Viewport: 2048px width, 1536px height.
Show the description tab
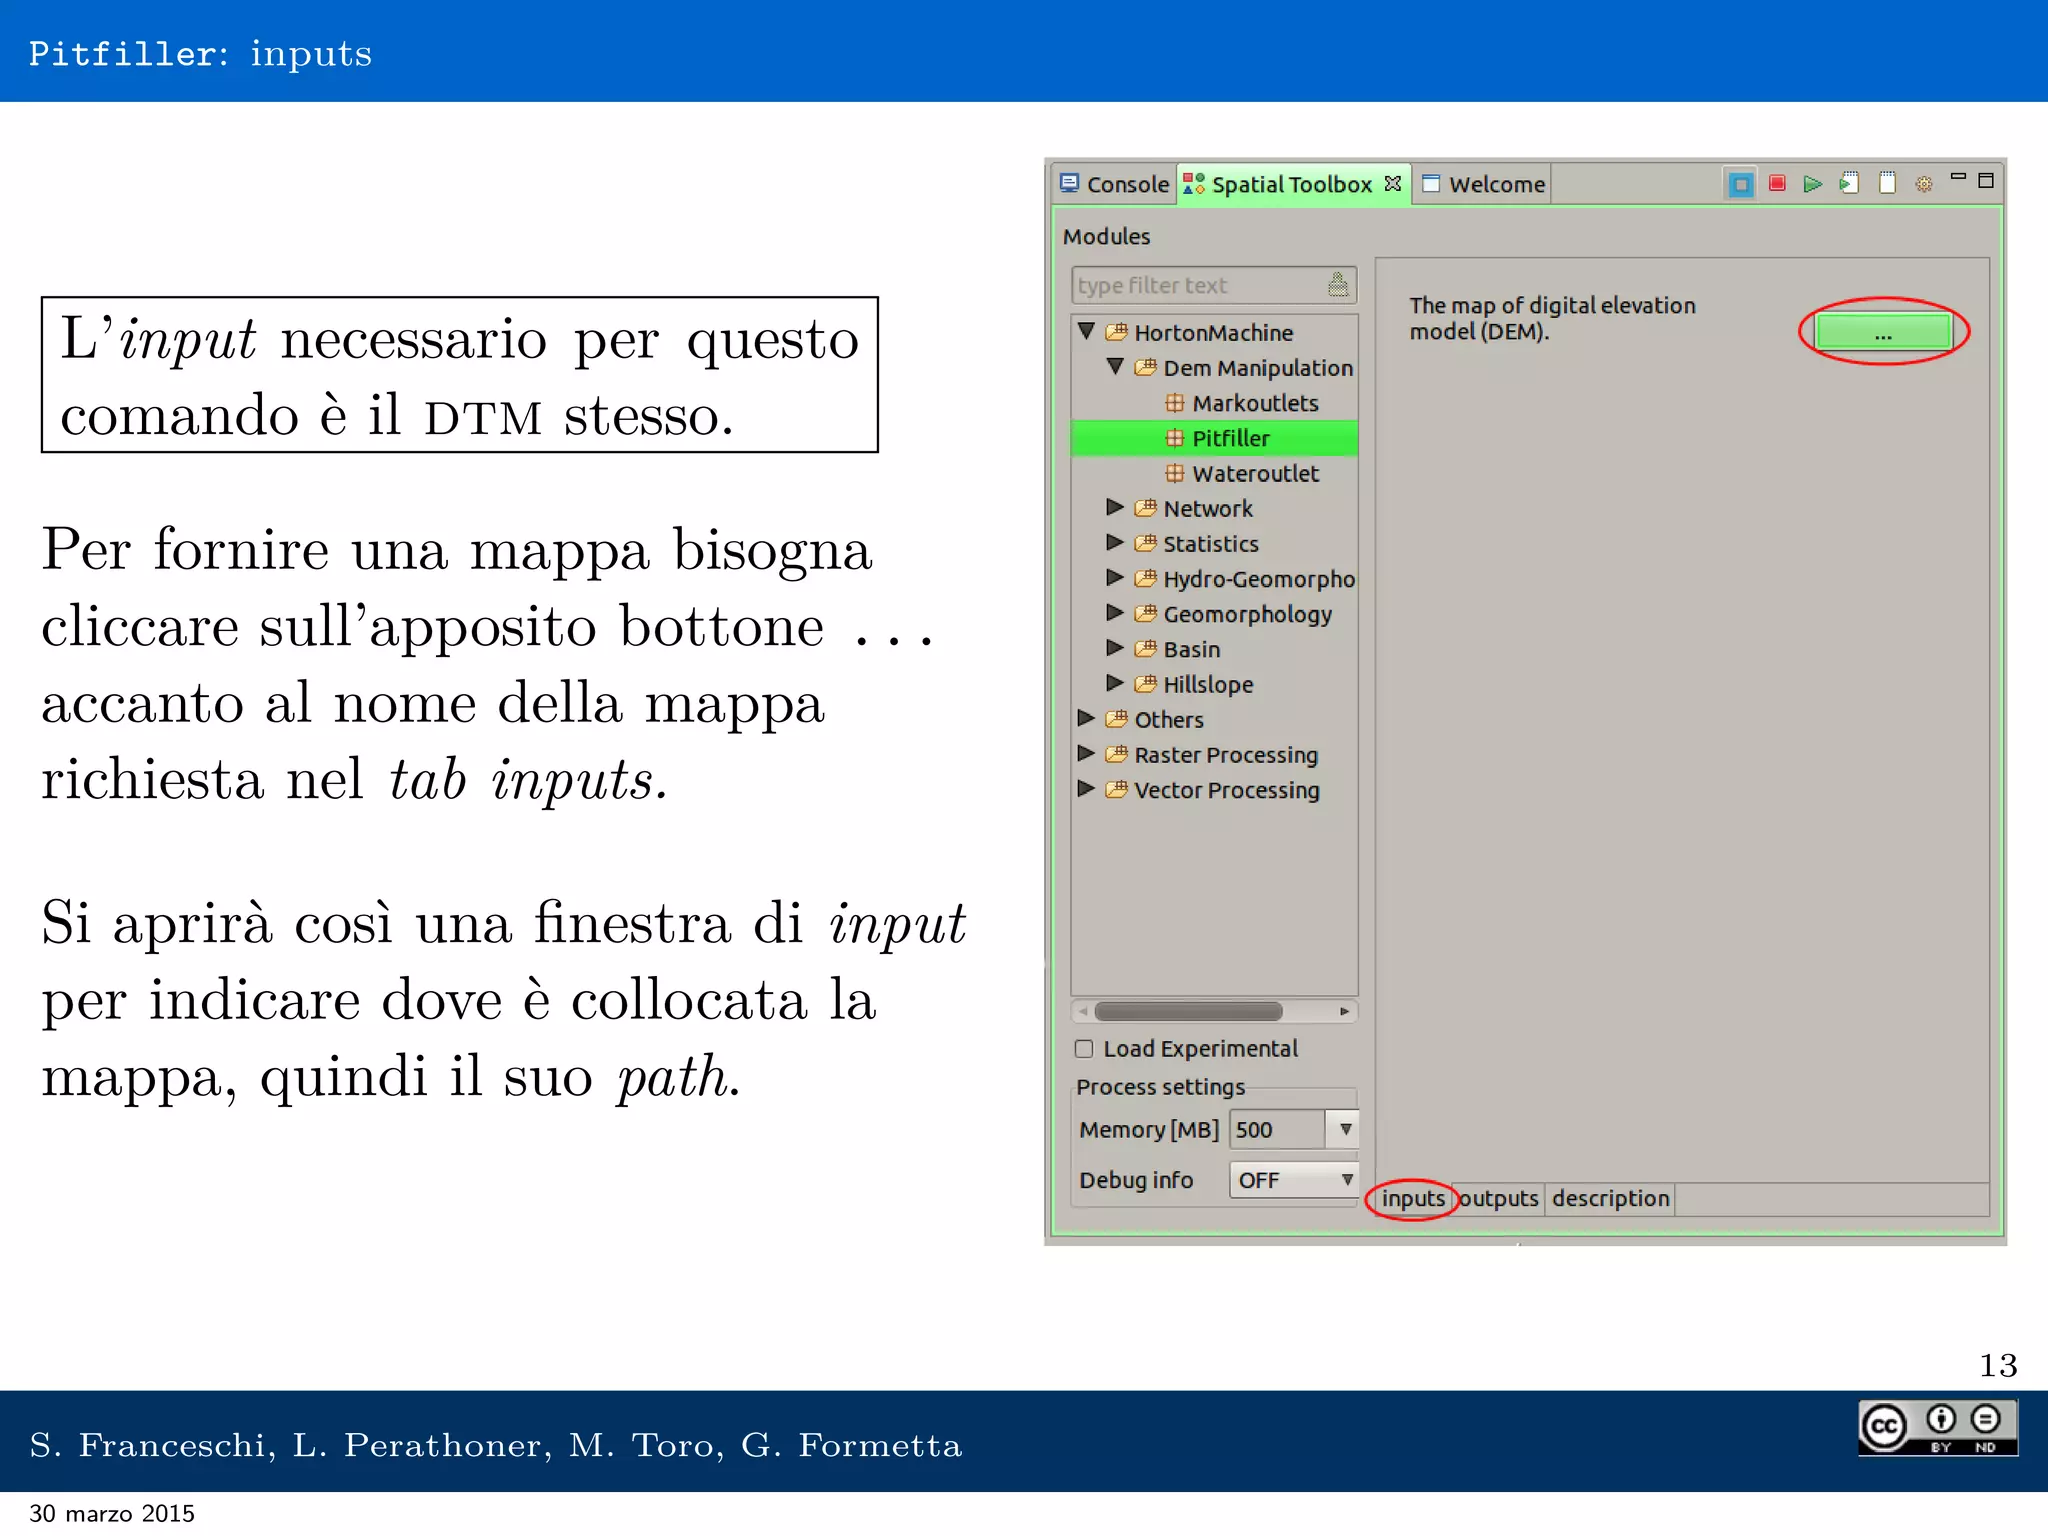pyautogui.click(x=1610, y=1198)
